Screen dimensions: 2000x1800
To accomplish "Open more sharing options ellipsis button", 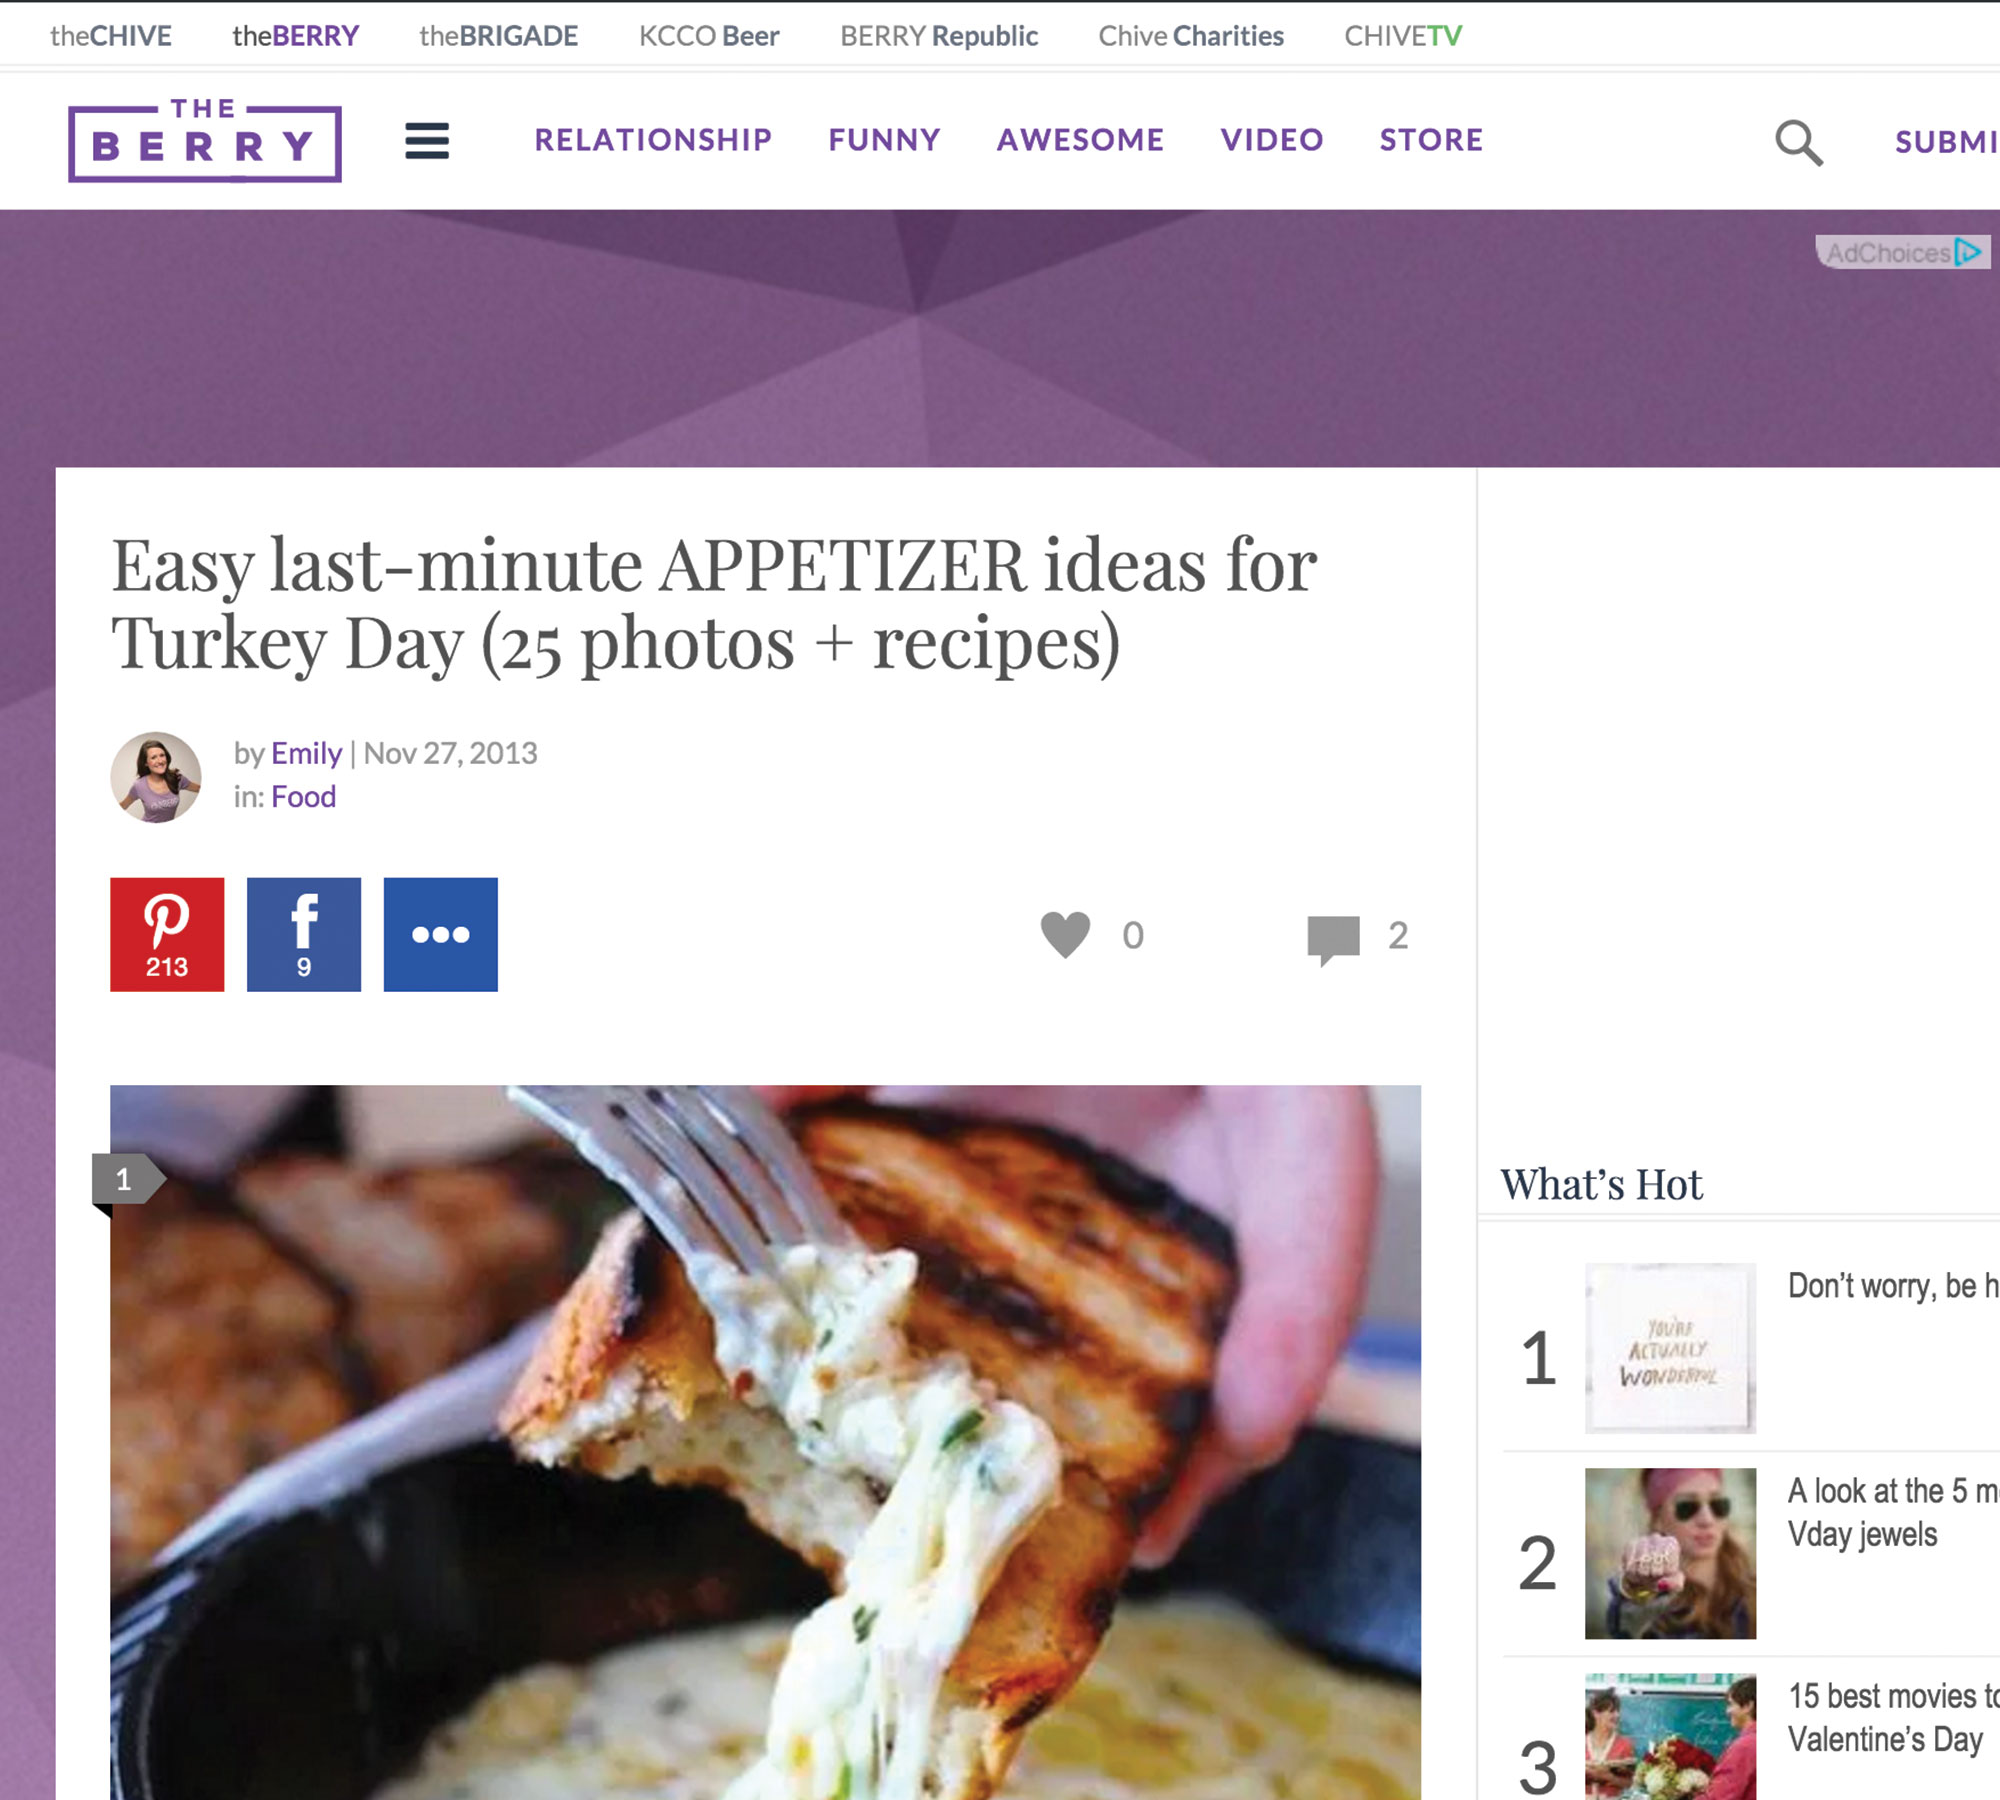I will coord(441,934).
